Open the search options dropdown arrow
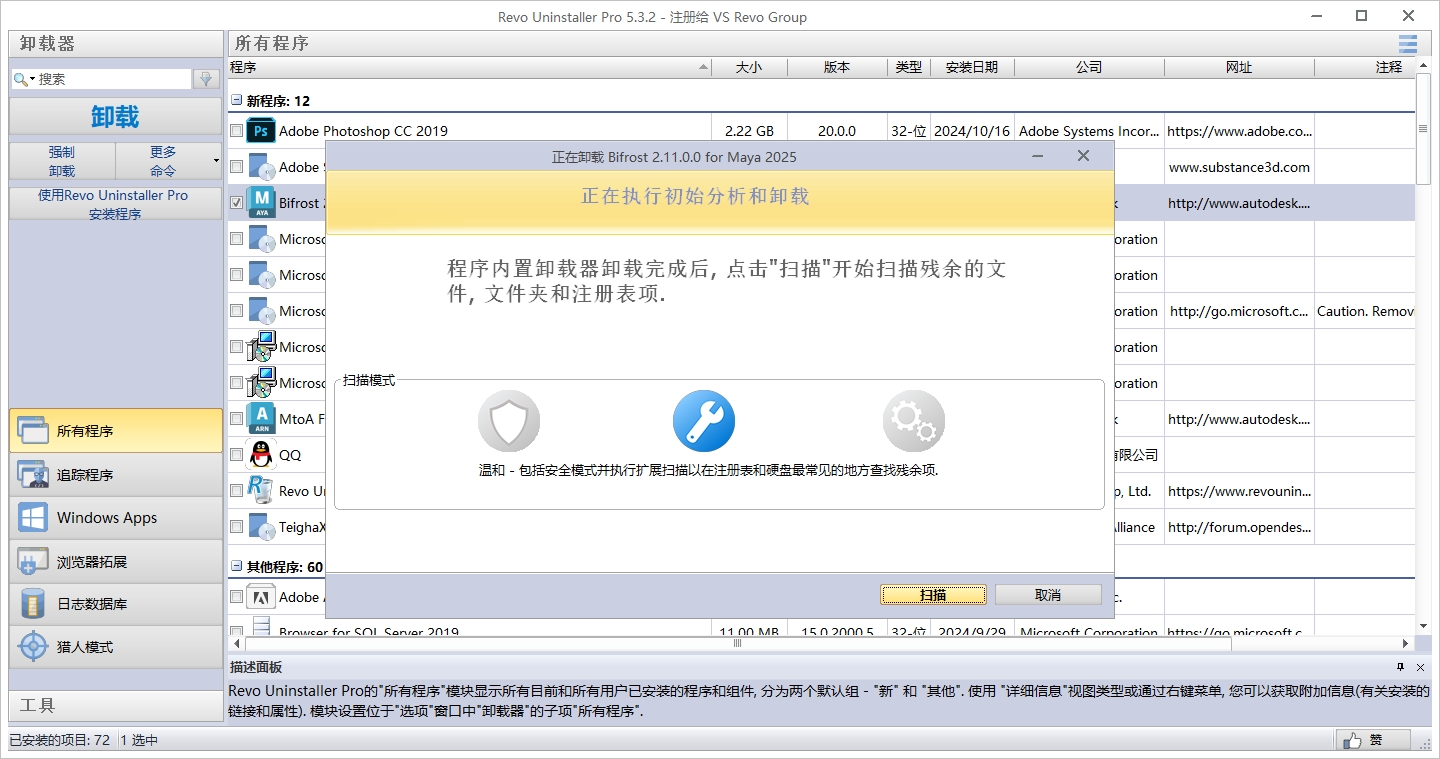The image size is (1440, 759). 33,79
